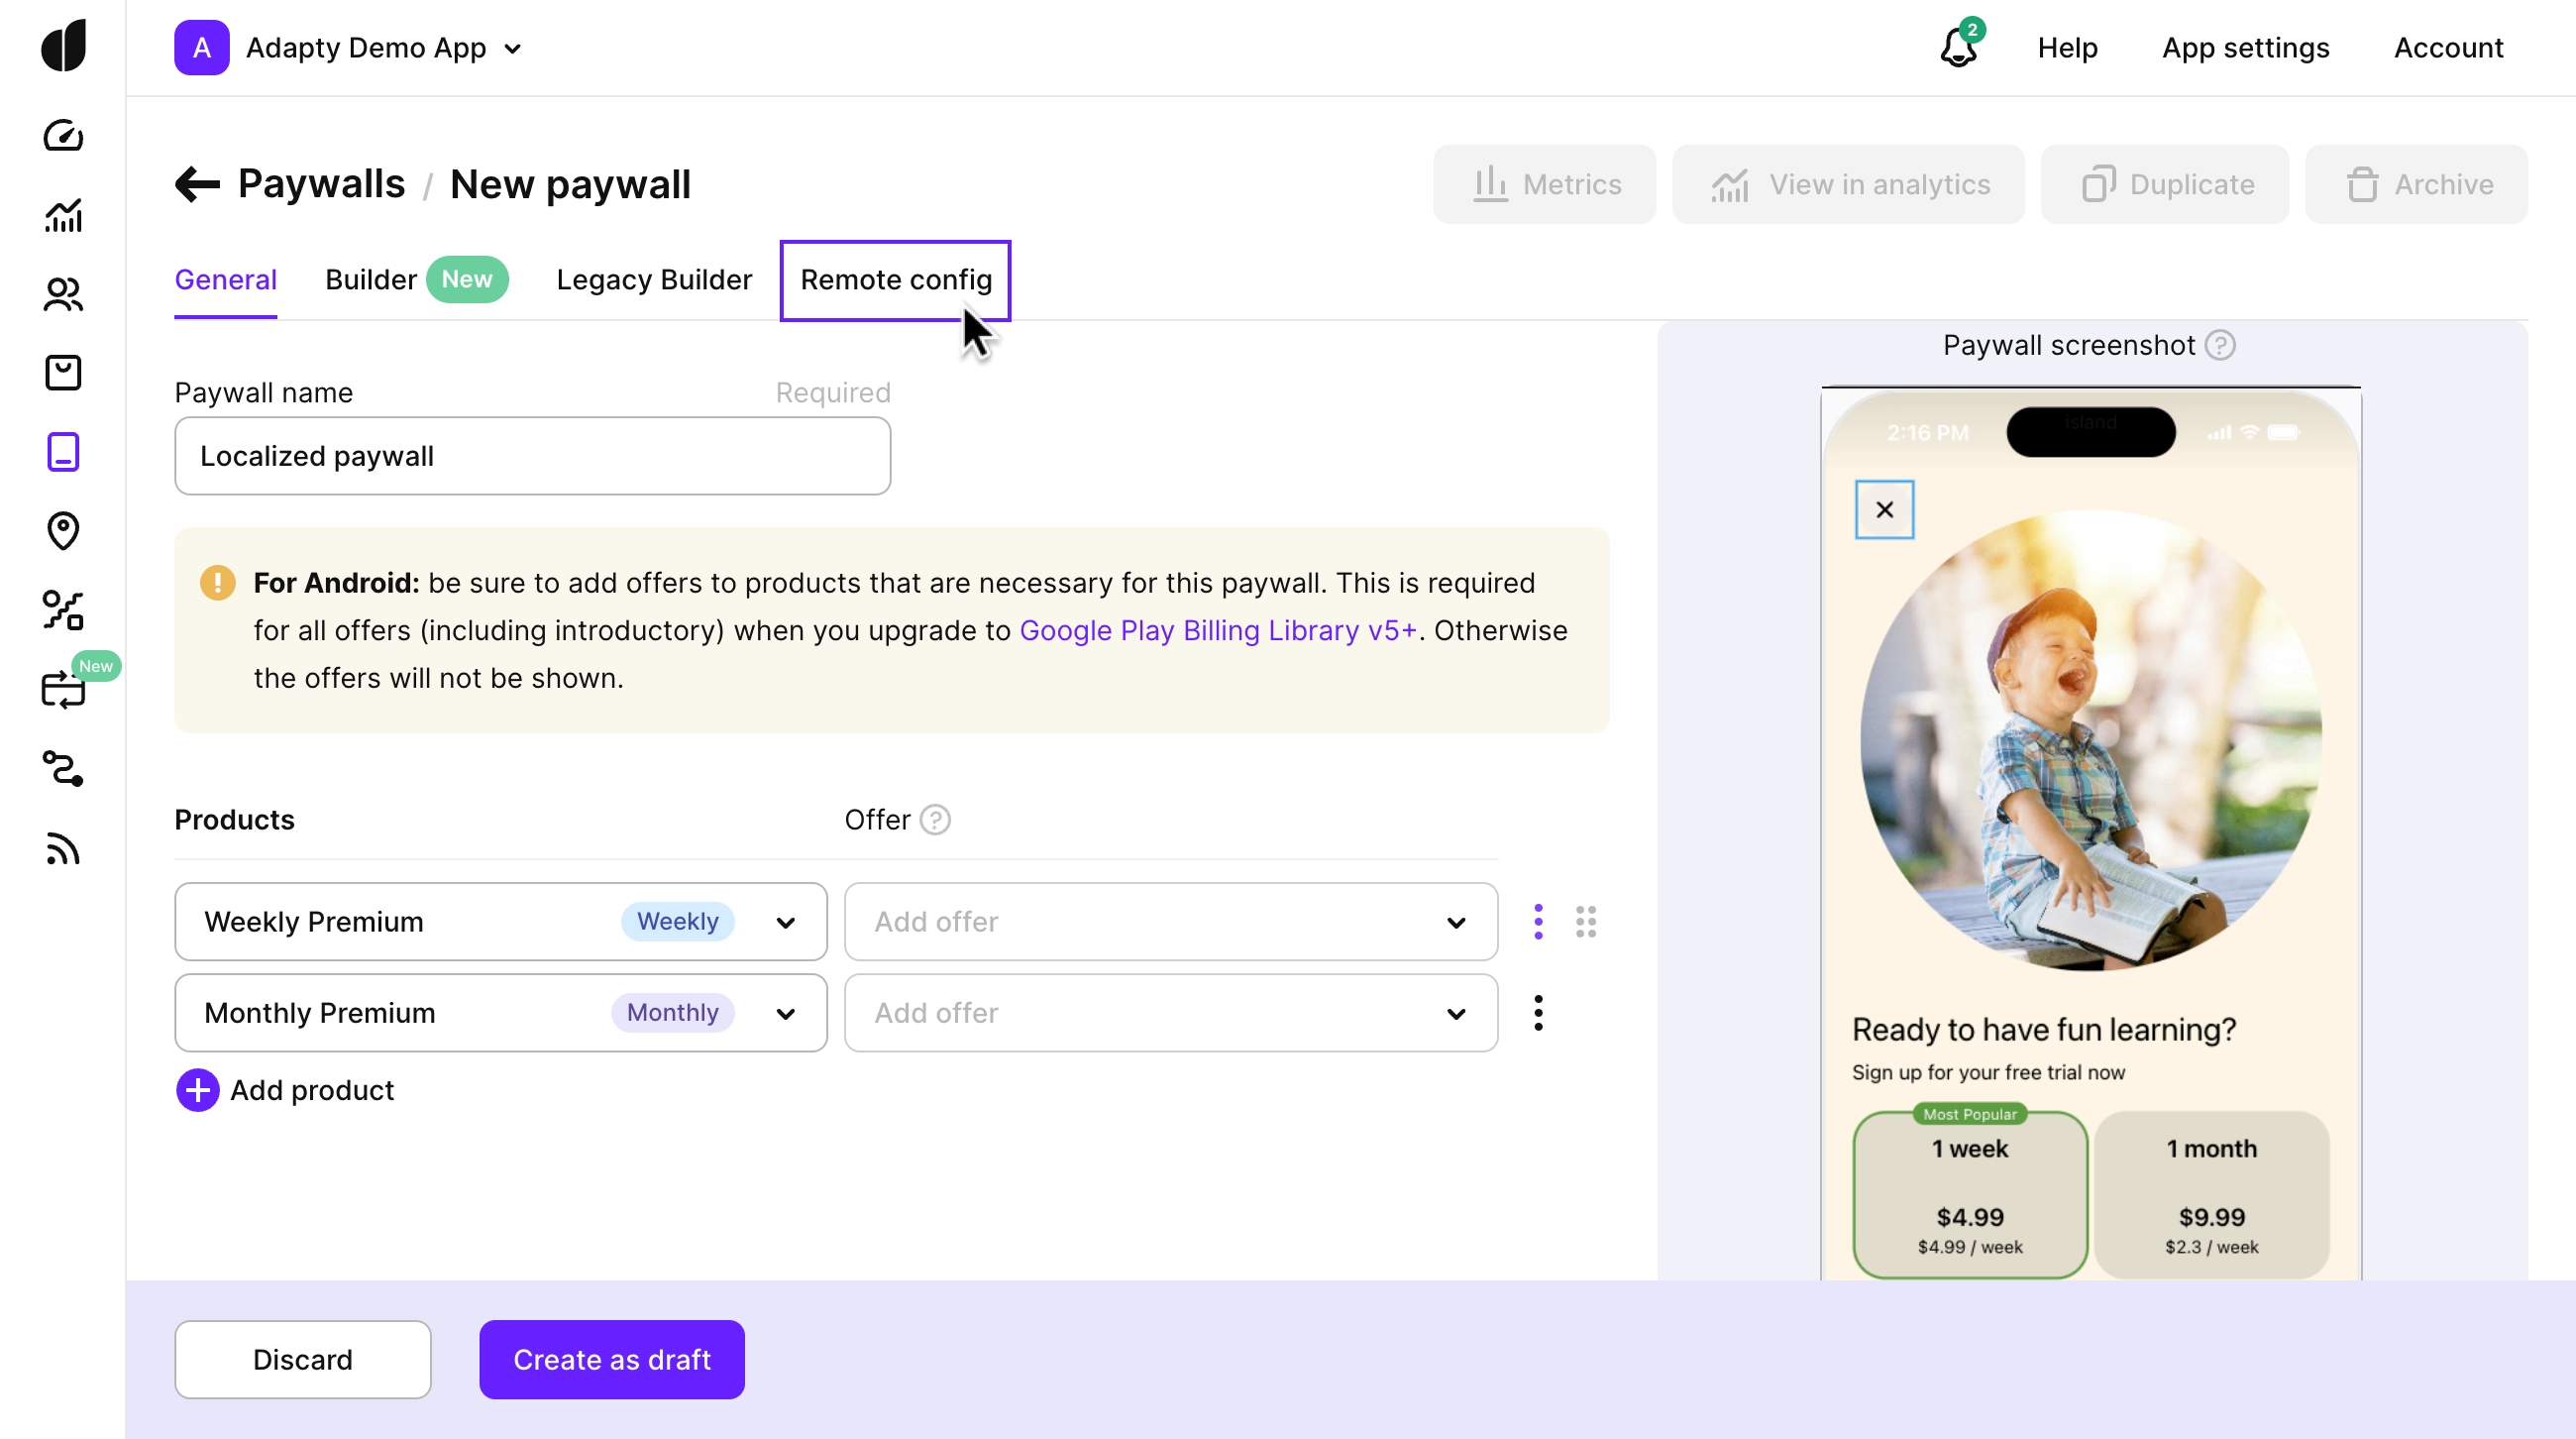Expand the Weekly Premium product dropdown

click(x=786, y=922)
